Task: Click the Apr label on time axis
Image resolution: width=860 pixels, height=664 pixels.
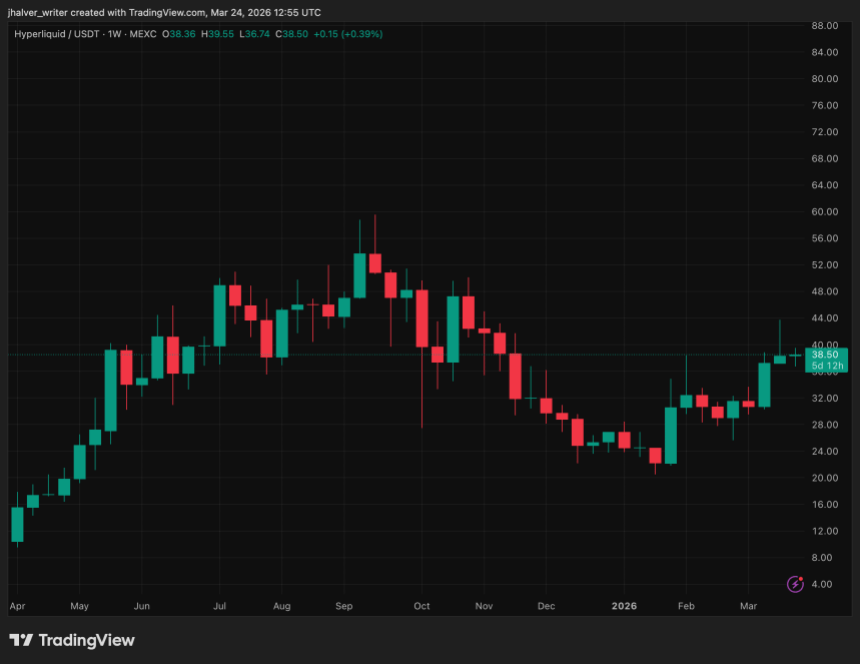Action: point(17,606)
